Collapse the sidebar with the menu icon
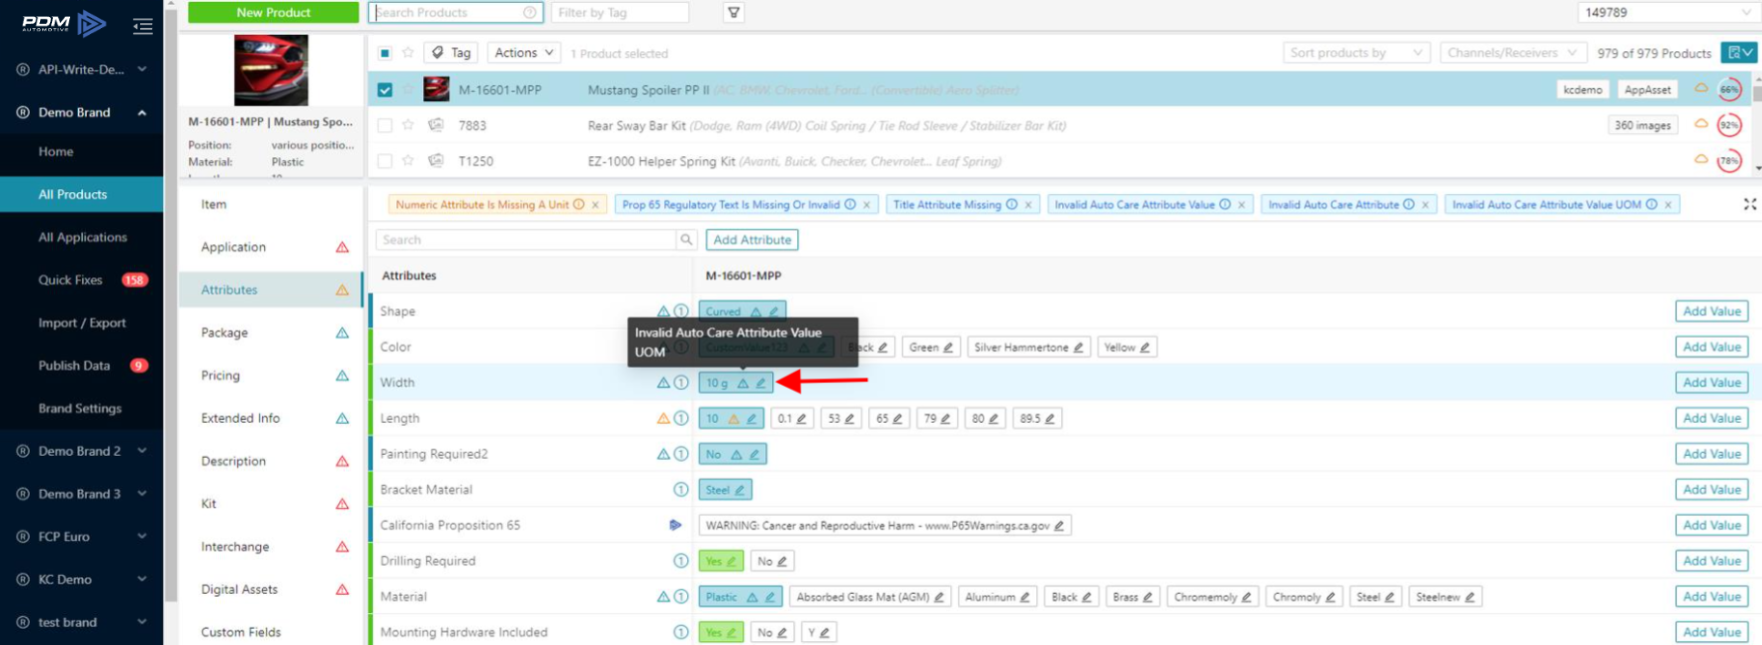This screenshot has width=1762, height=645. tap(143, 25)
